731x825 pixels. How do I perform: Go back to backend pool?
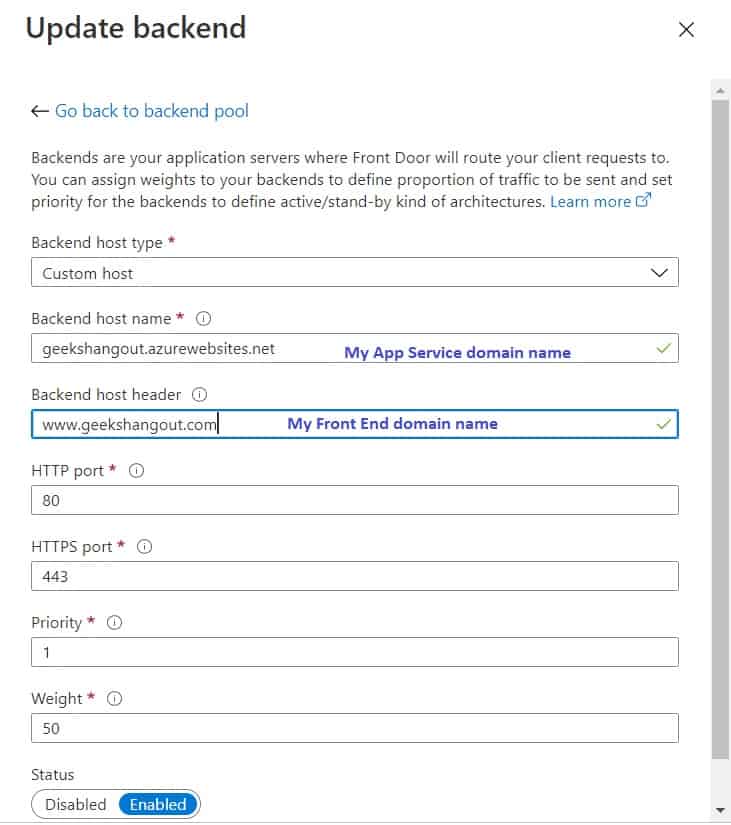pos(152,111)
